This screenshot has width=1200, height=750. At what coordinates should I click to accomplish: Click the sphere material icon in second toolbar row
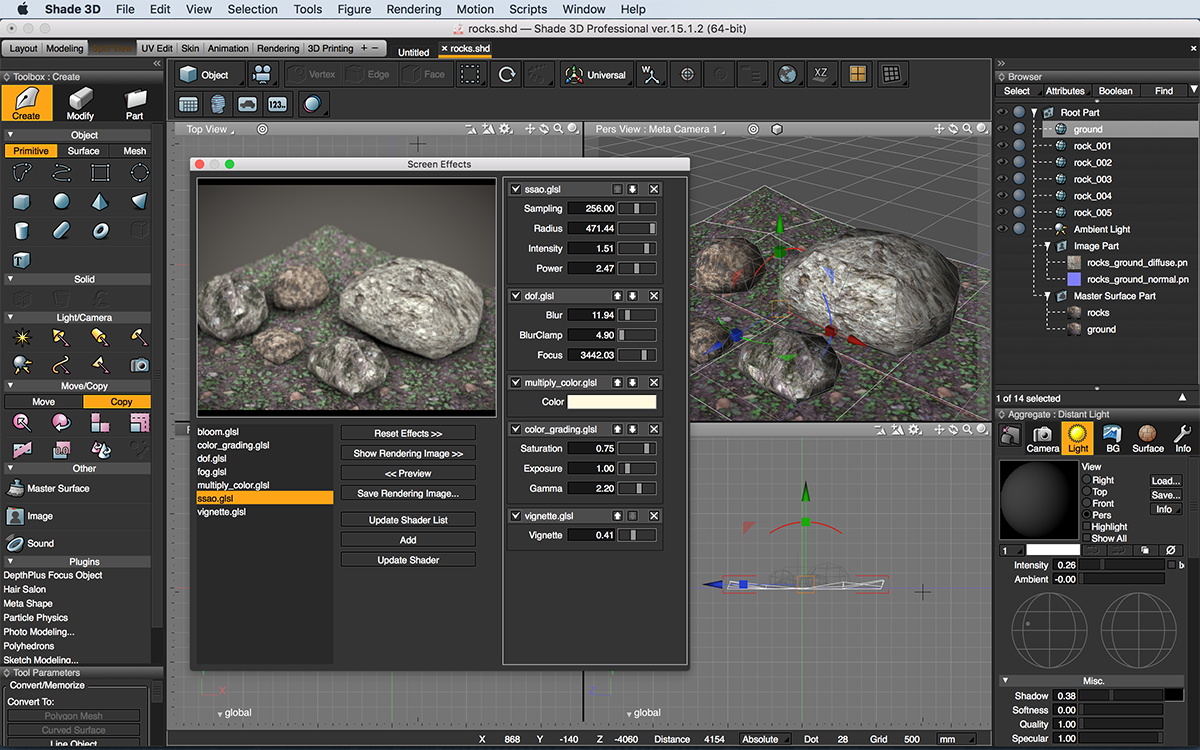coord(314,104)
